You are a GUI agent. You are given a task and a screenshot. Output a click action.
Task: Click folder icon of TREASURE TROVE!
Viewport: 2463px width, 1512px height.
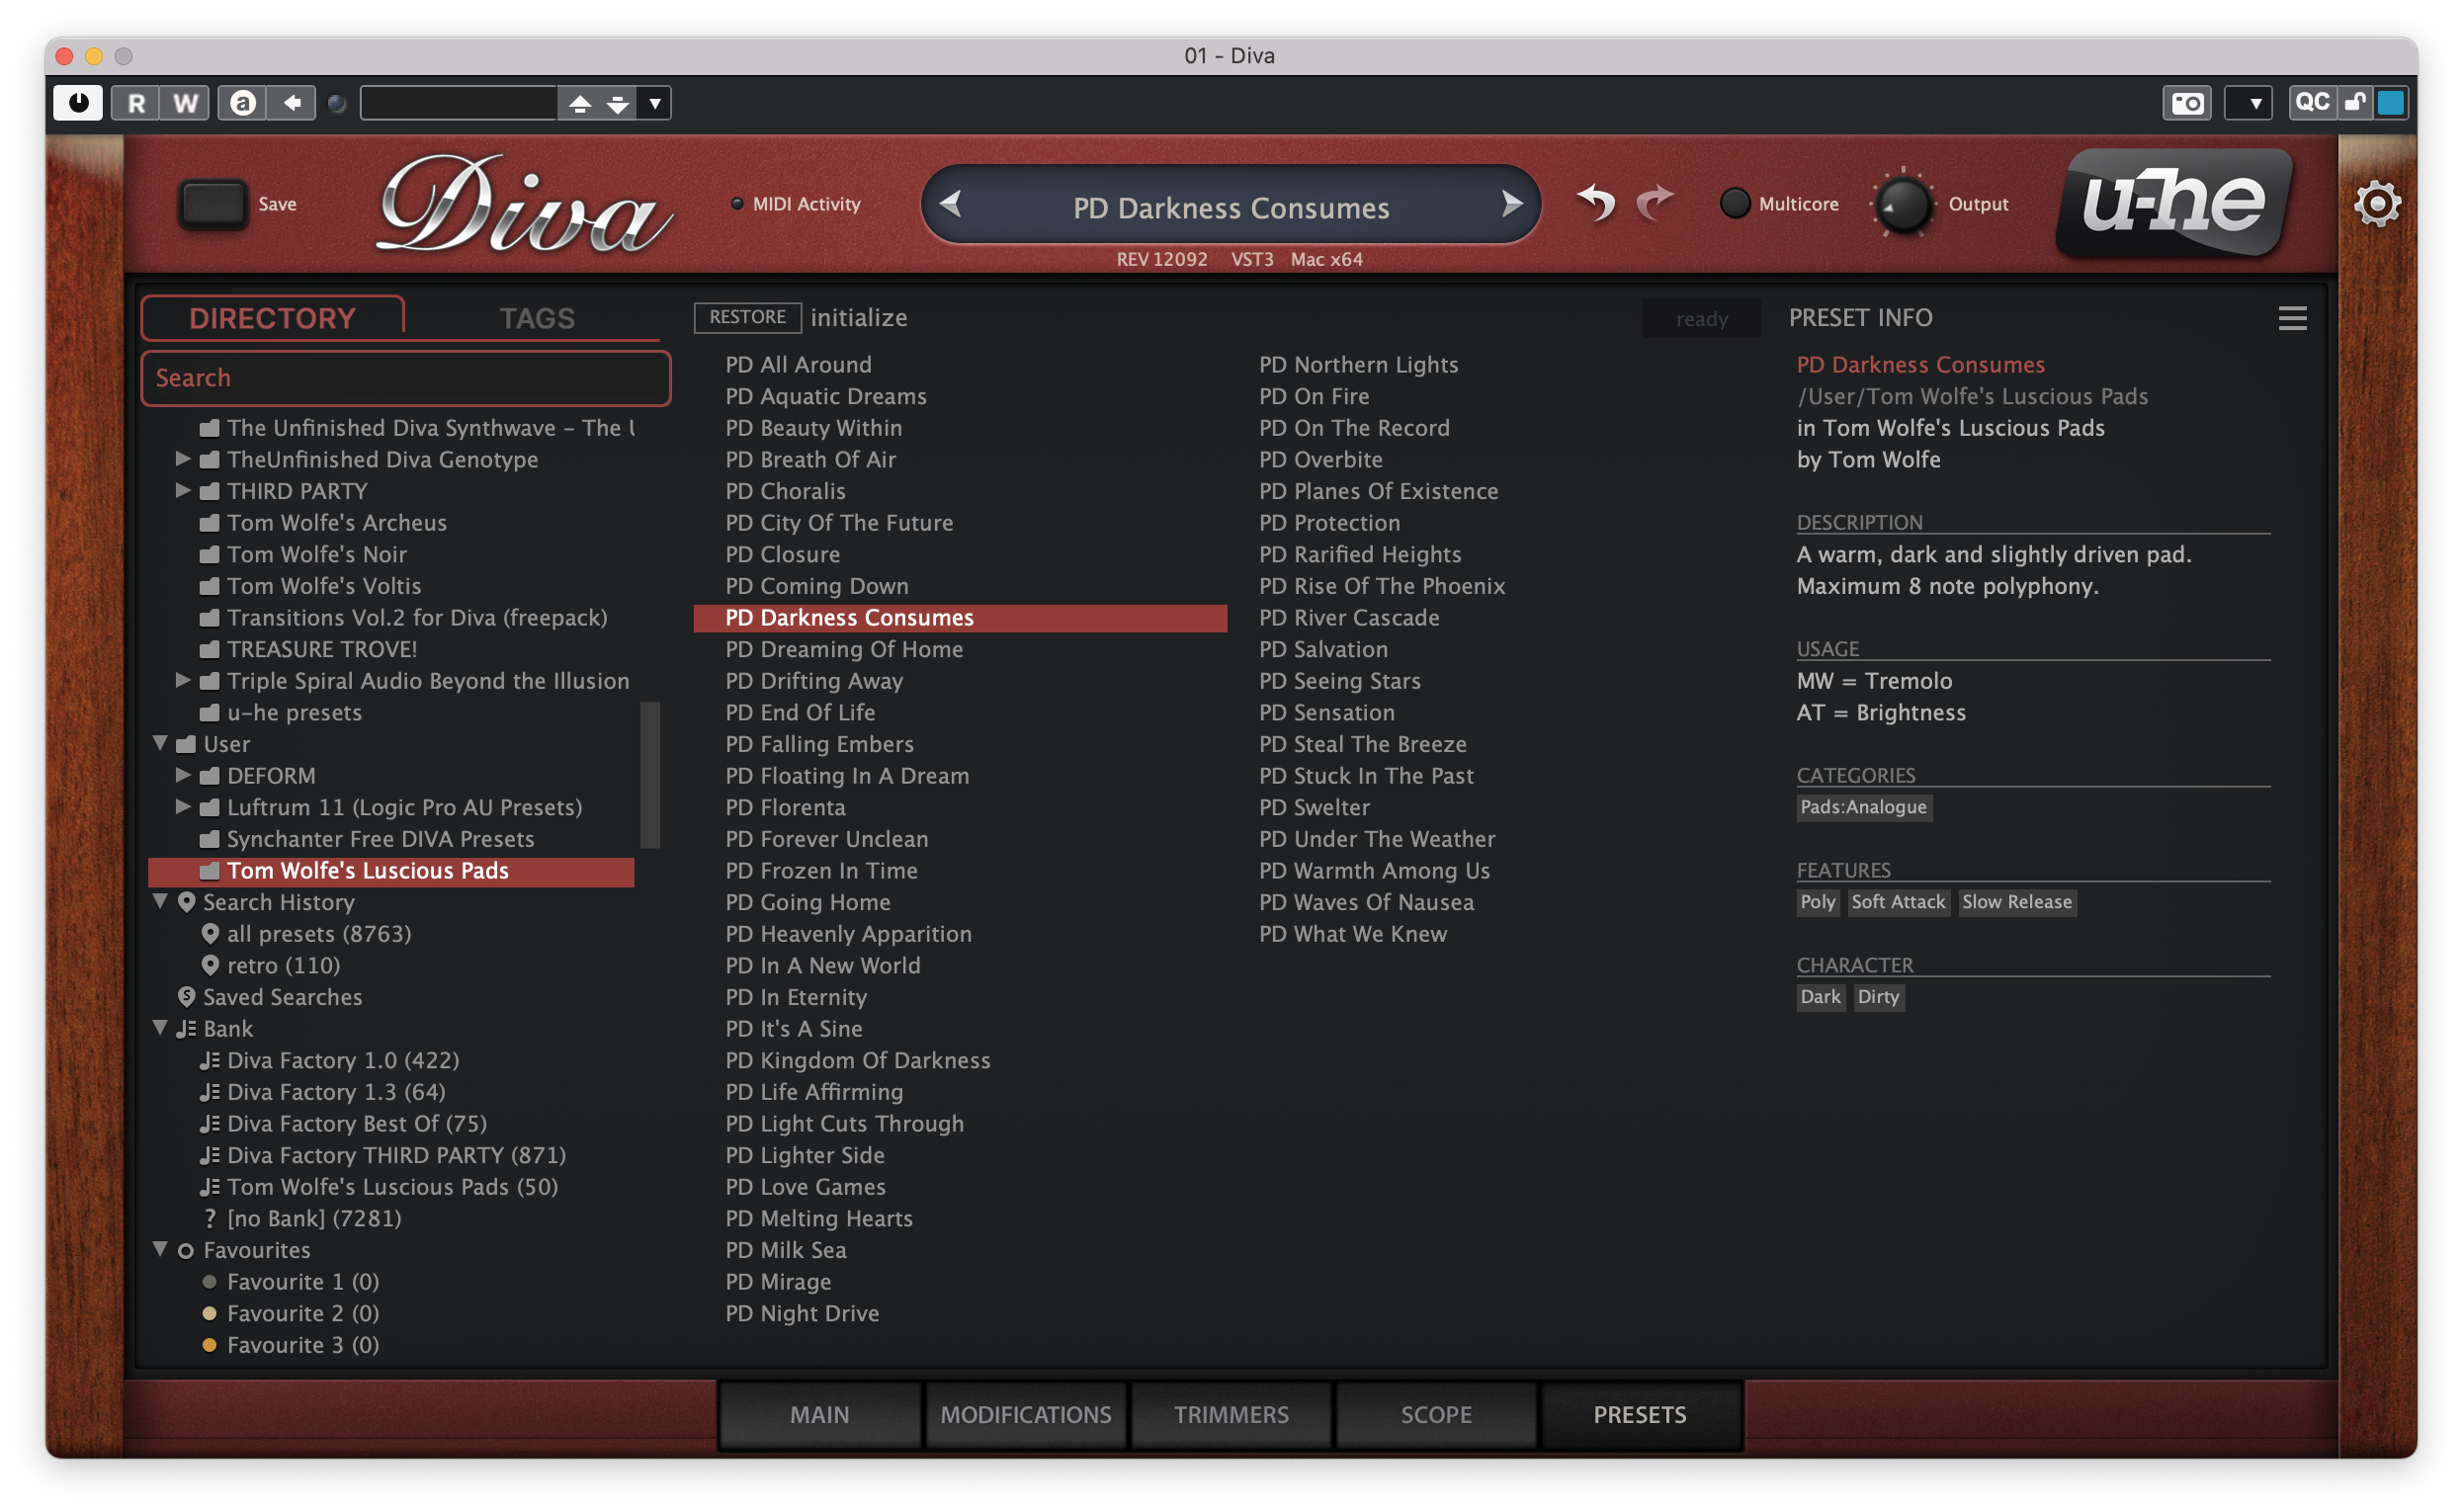pyautogui.click(x=209, y=650)
